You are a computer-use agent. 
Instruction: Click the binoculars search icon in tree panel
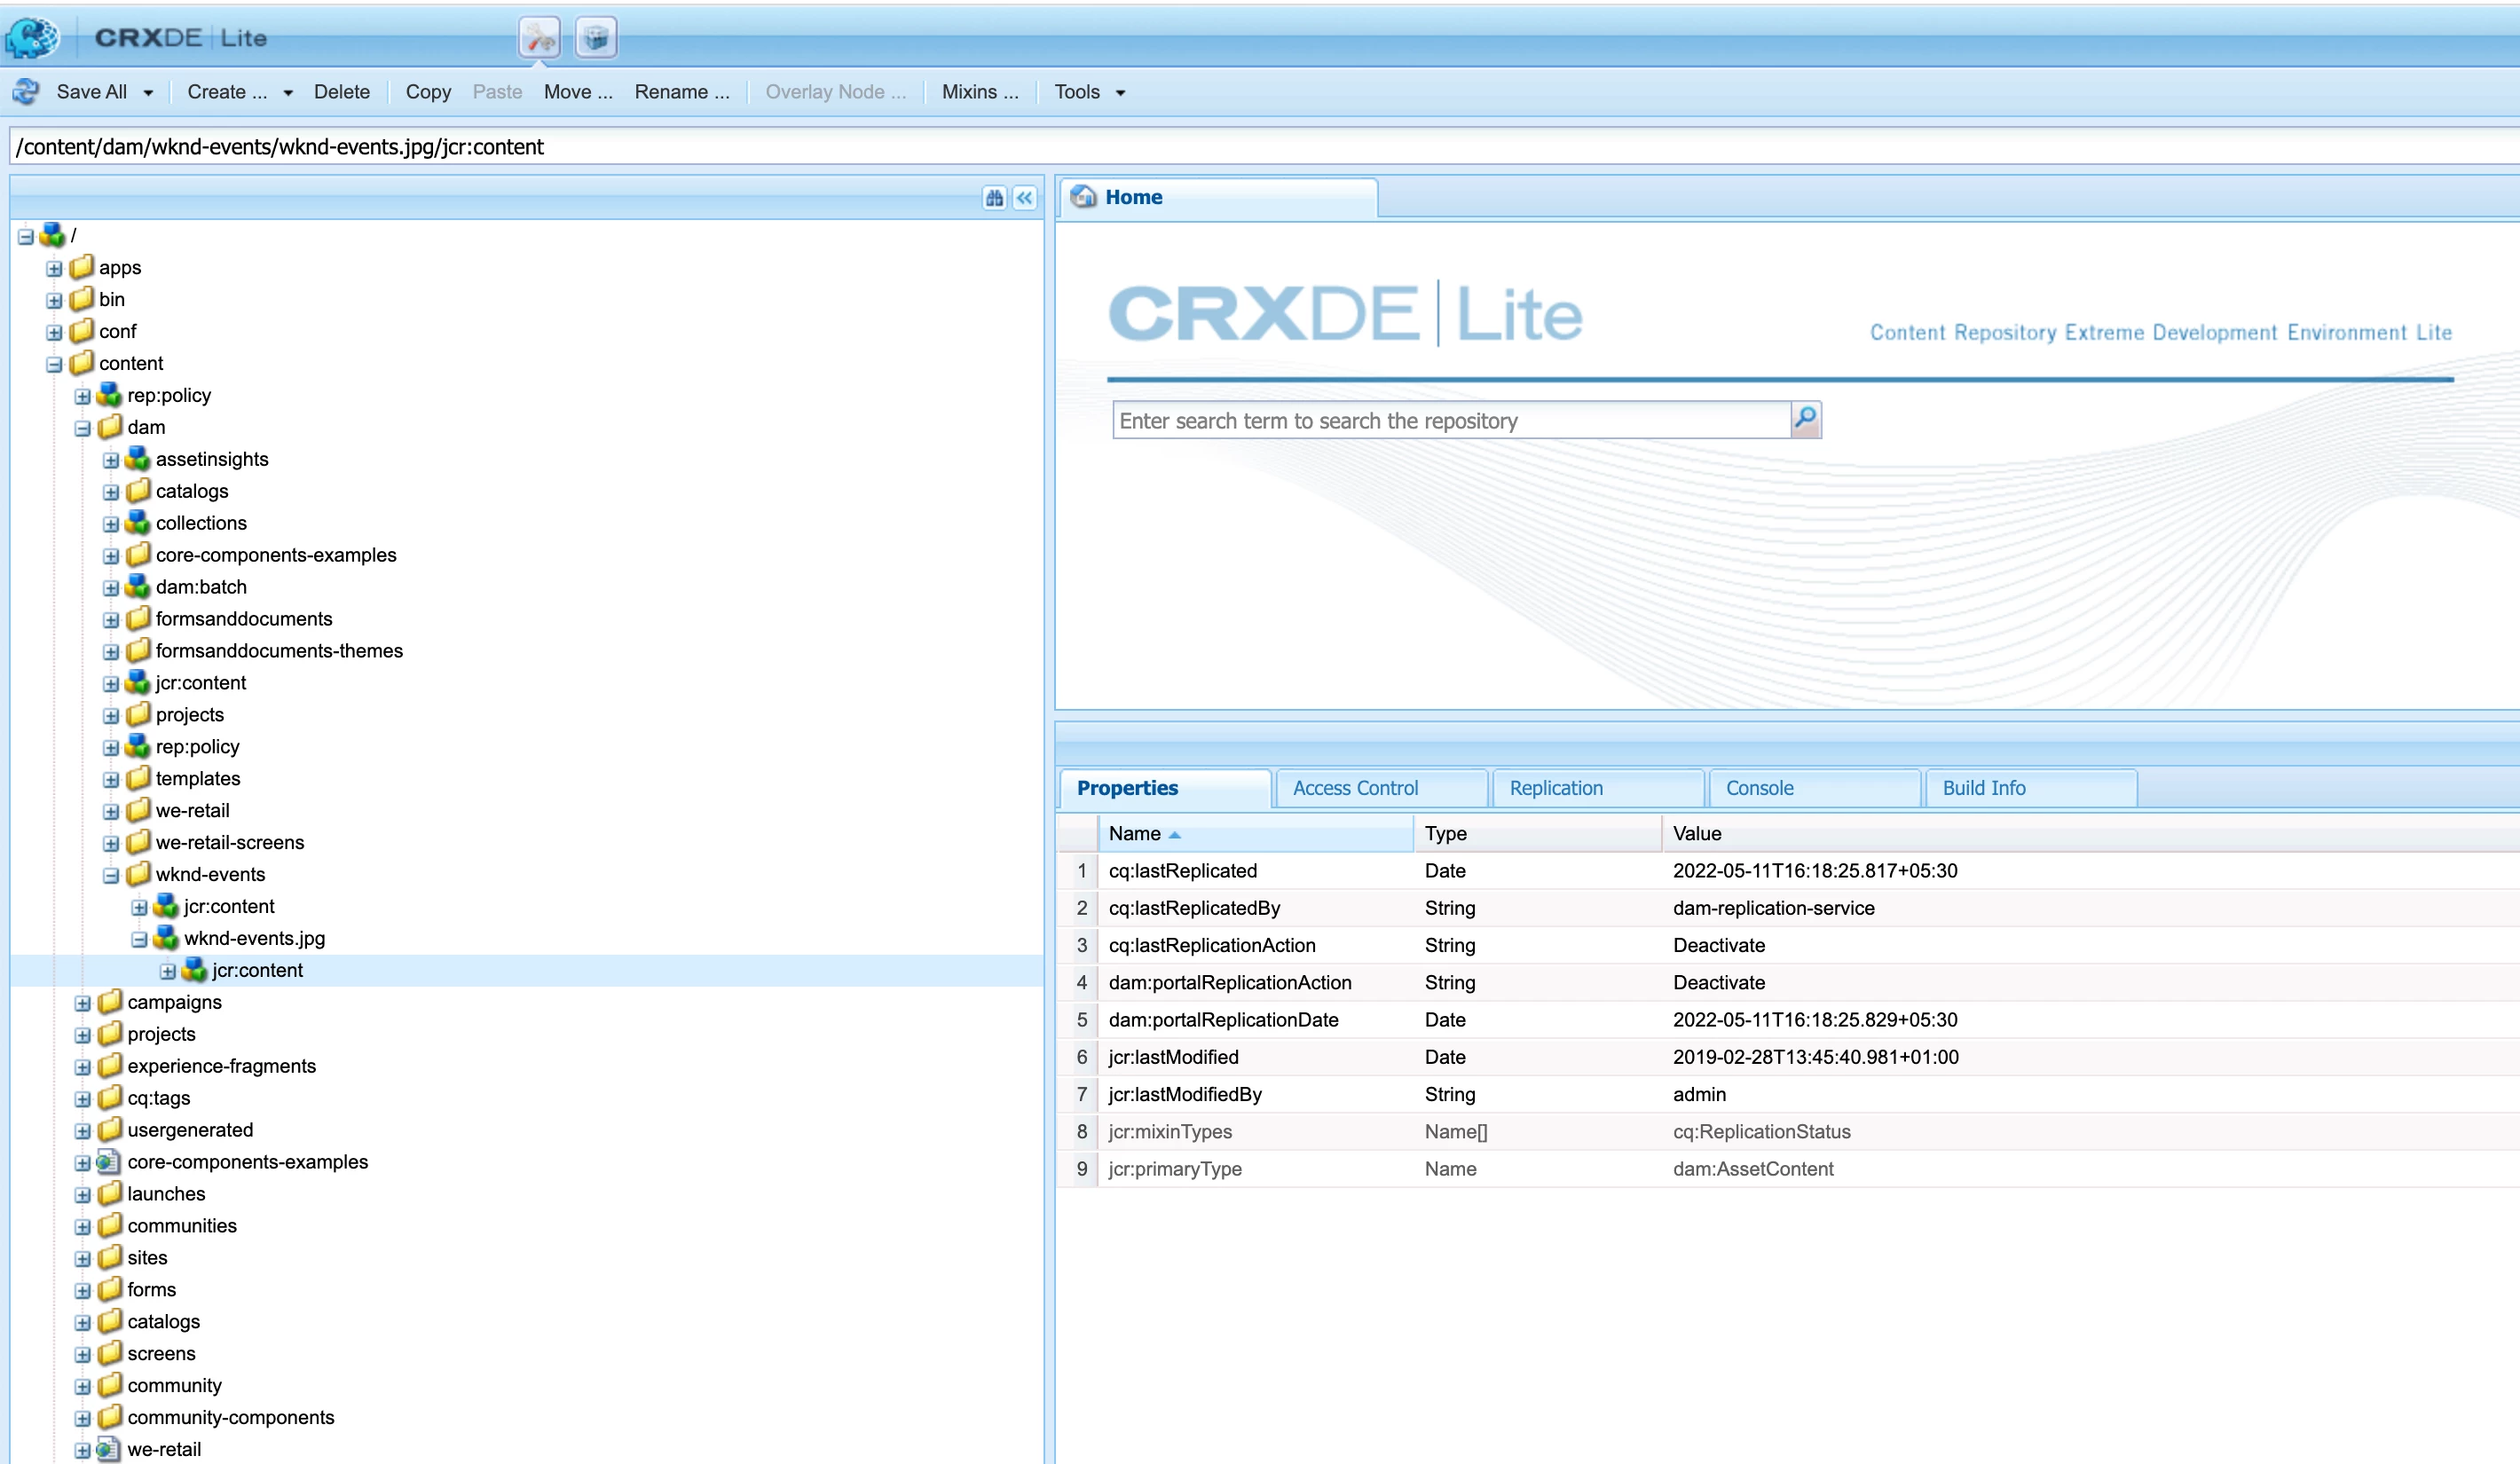(x=994, y=198)
